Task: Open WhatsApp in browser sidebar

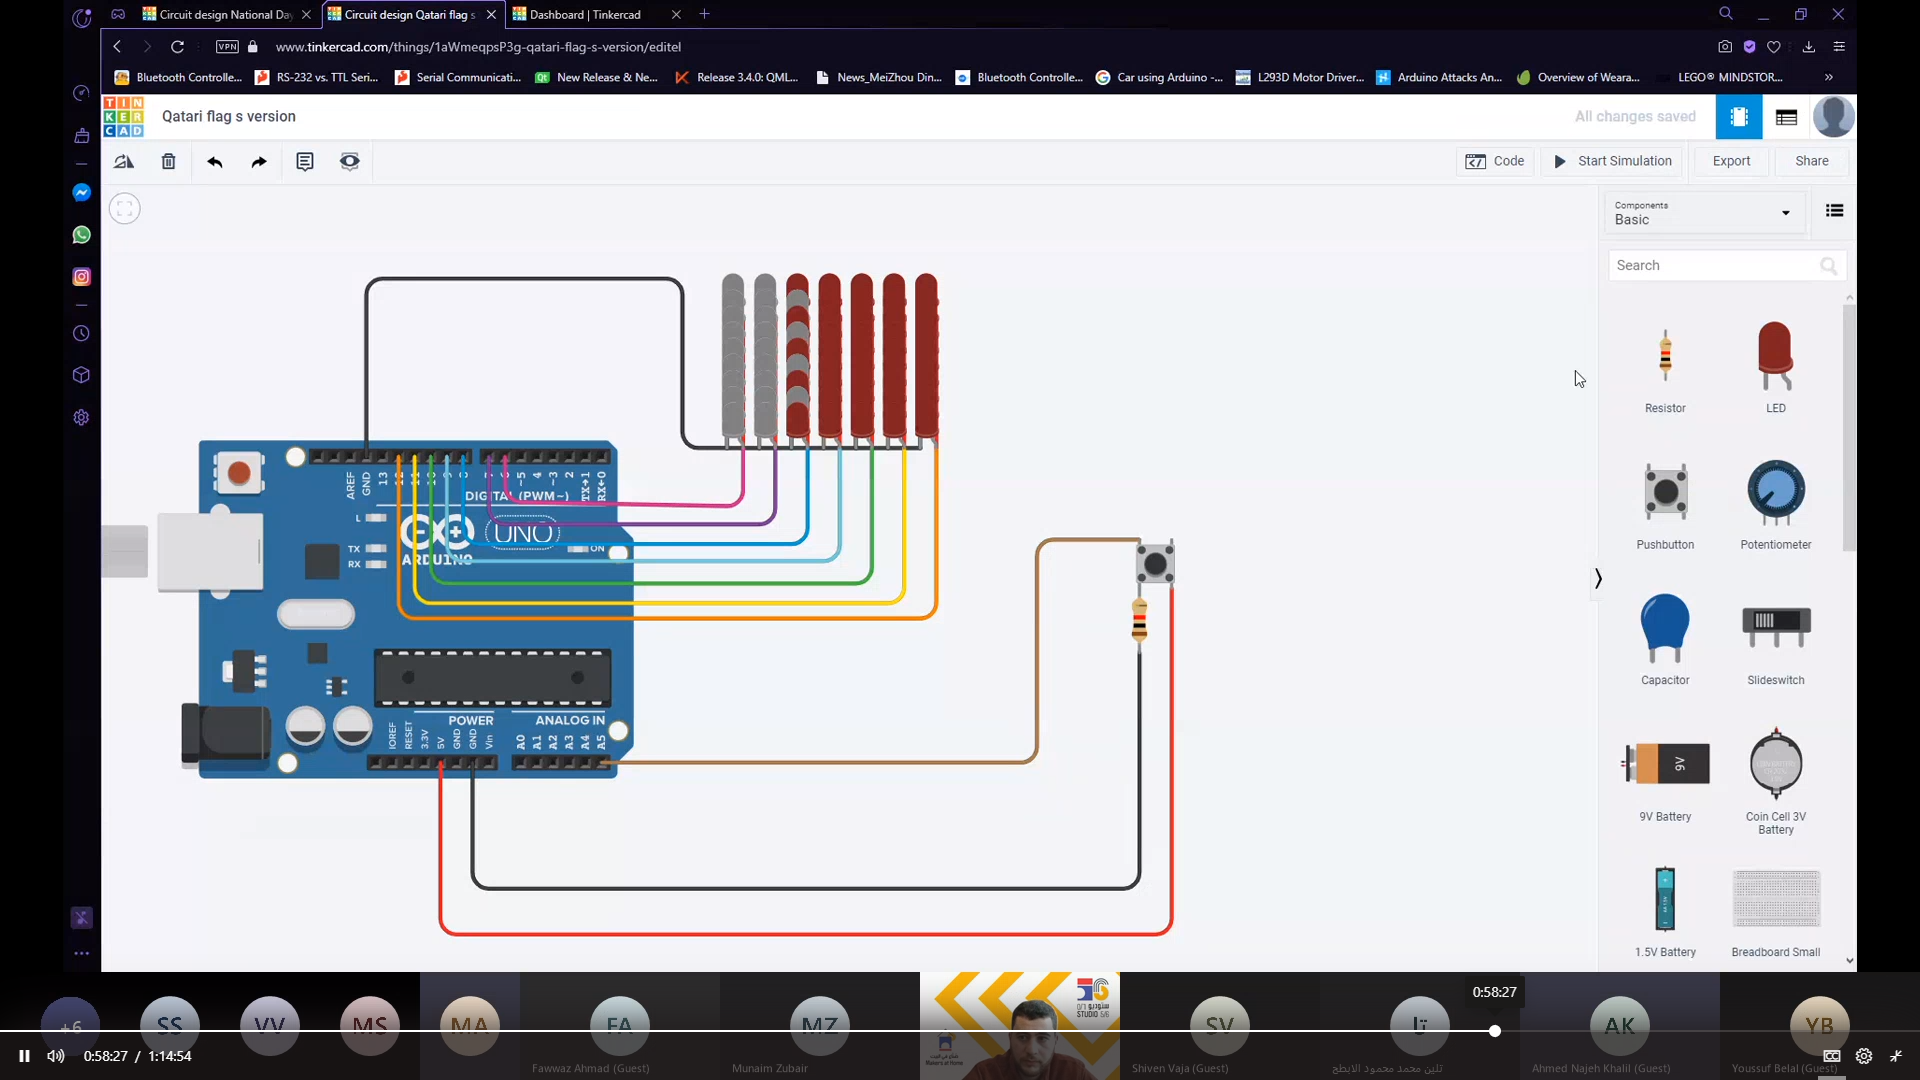Action: click(82, 235)
